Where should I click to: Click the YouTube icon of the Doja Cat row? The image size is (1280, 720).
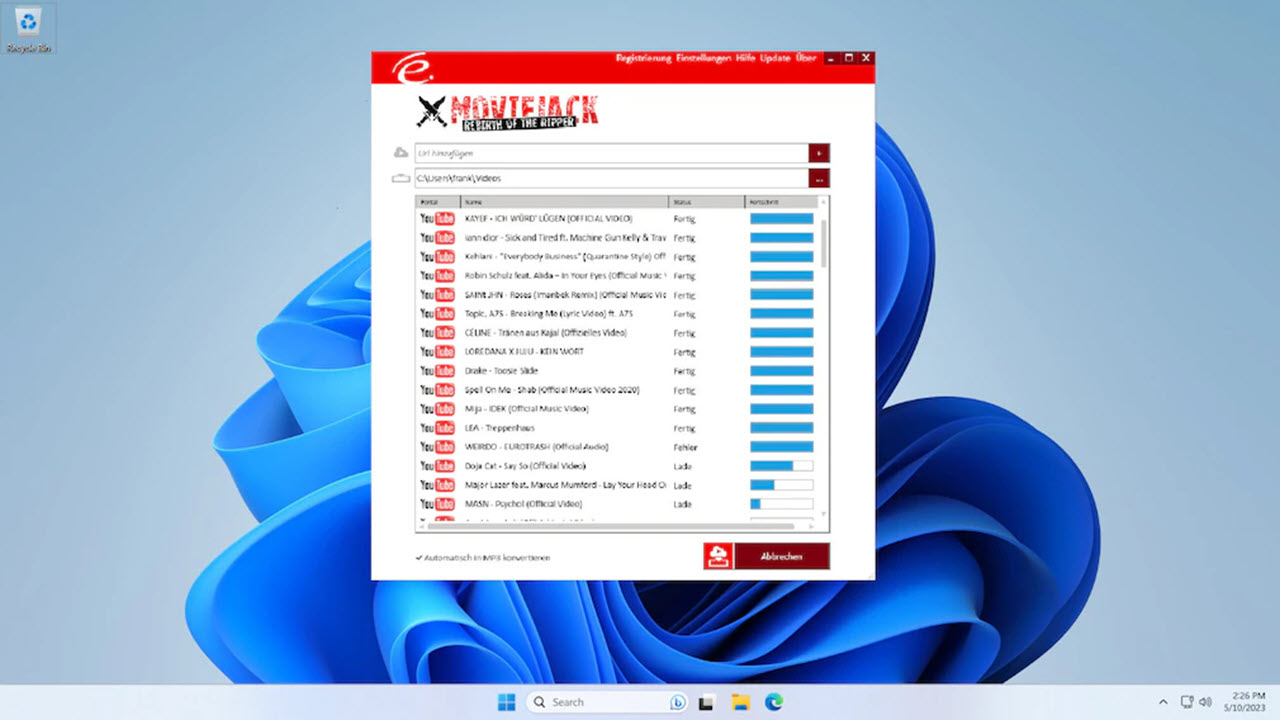click(437, 466)
